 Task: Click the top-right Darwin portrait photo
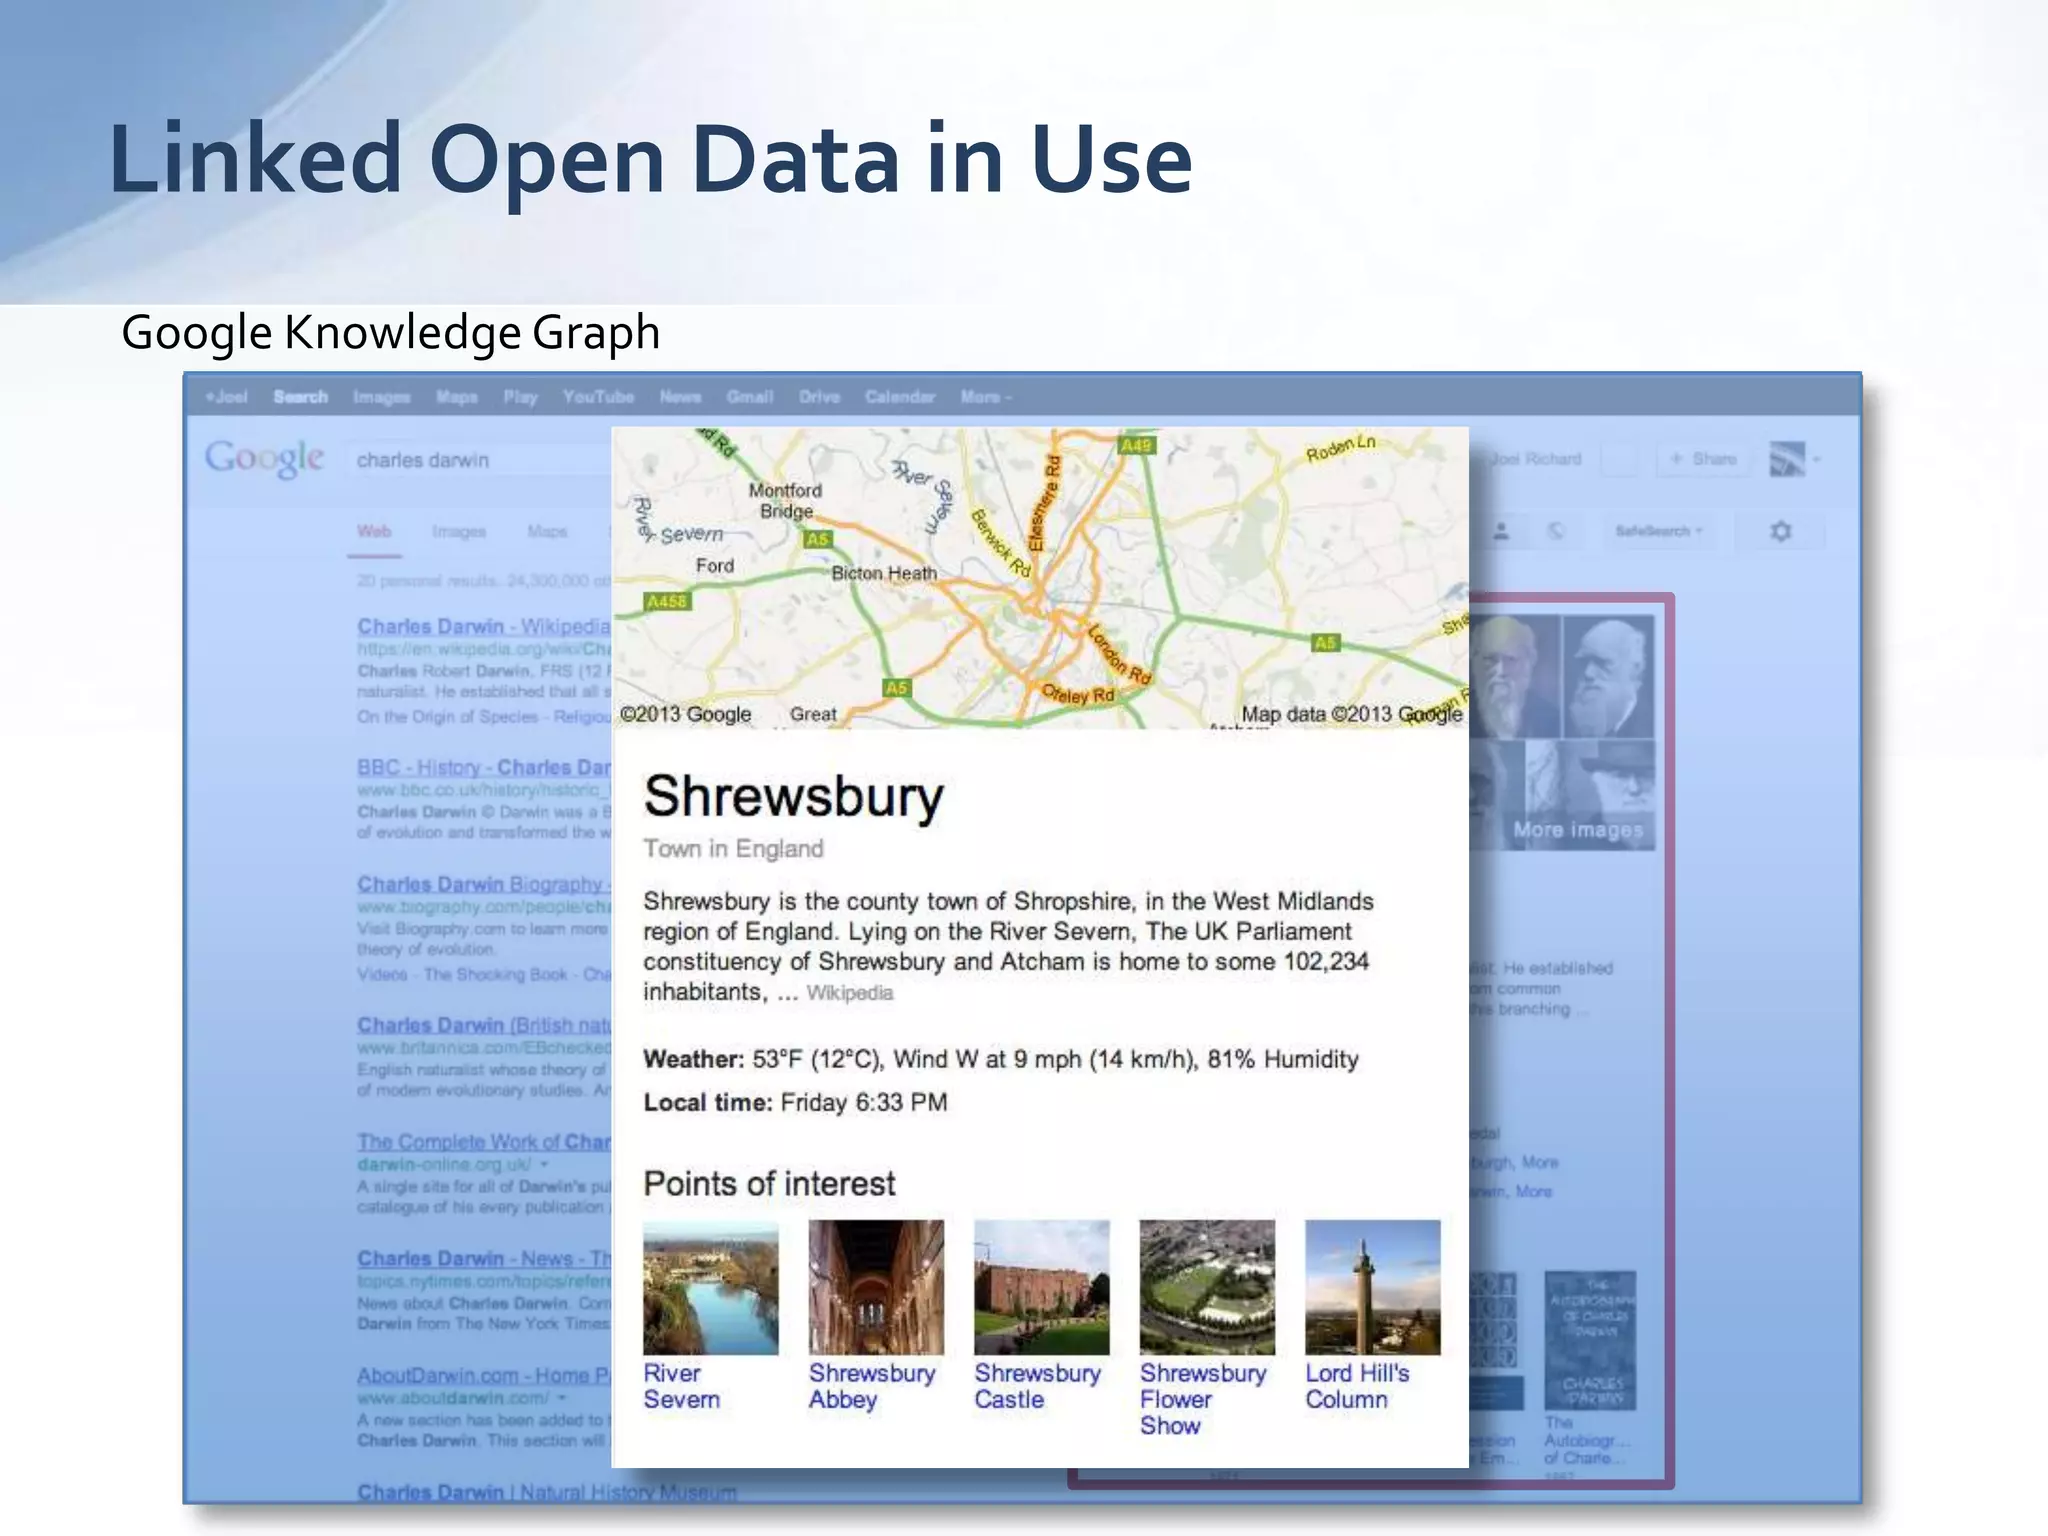pos(1608,675)
